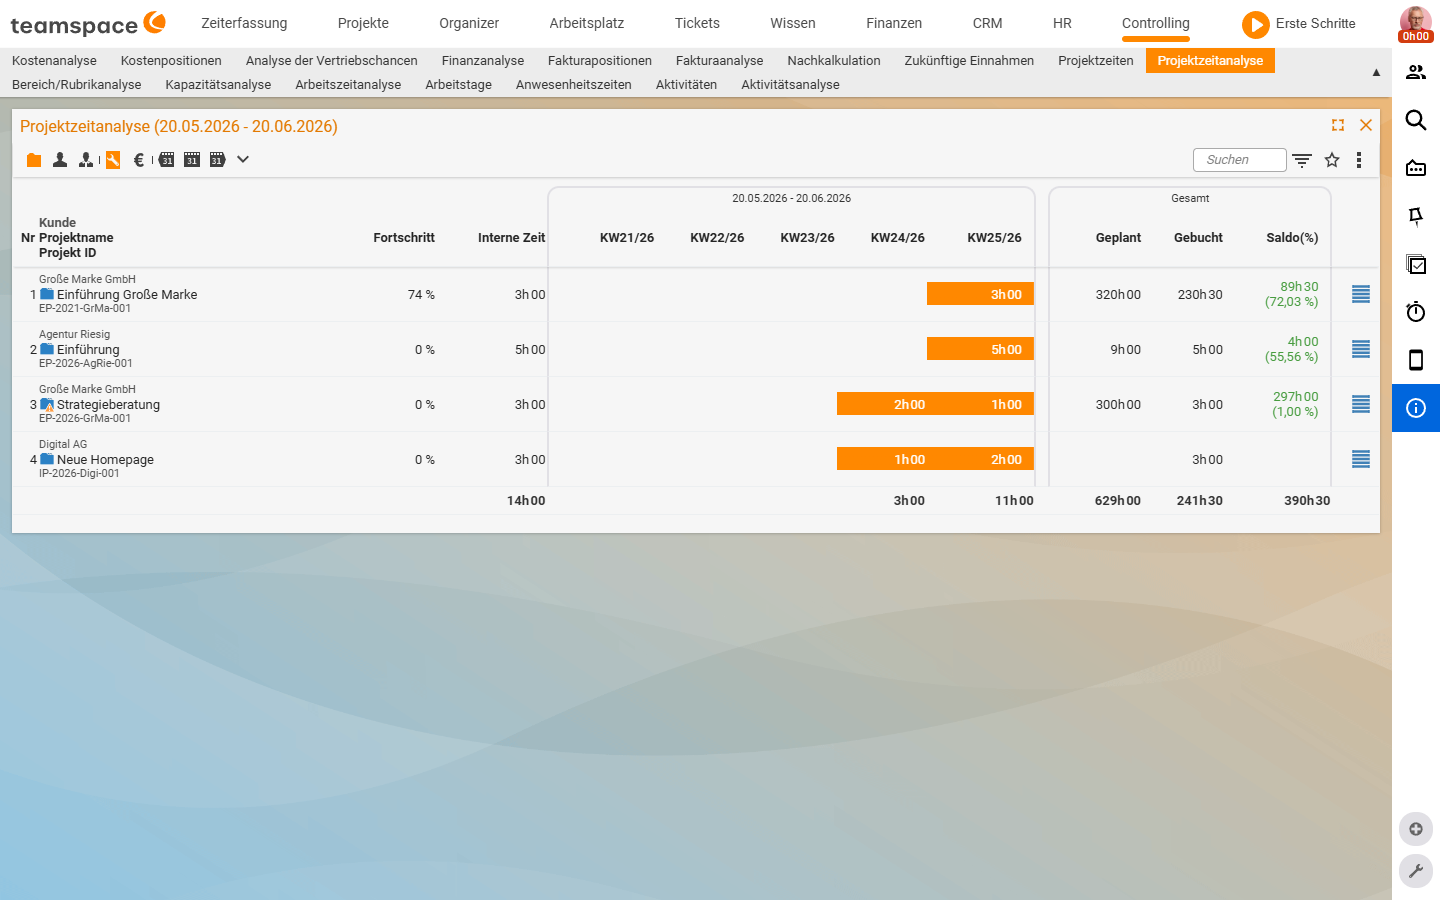
Task: Click the round wrench settings button
Action: click(x=1416, y=871)
